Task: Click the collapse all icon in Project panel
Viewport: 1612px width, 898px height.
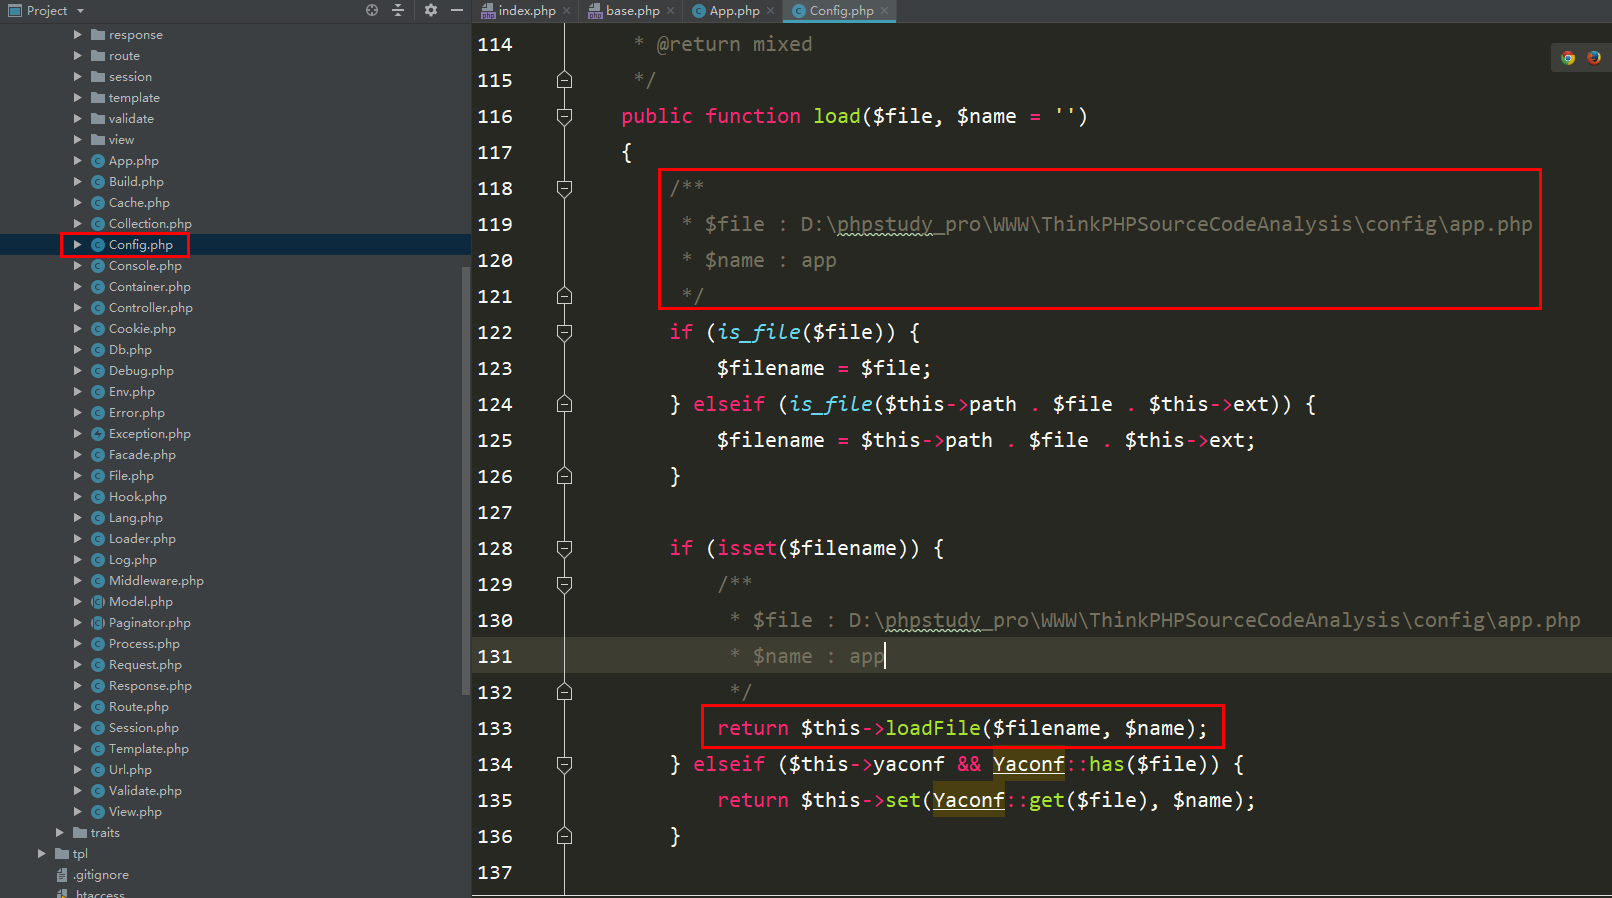Action: click(x=398, y=10)
